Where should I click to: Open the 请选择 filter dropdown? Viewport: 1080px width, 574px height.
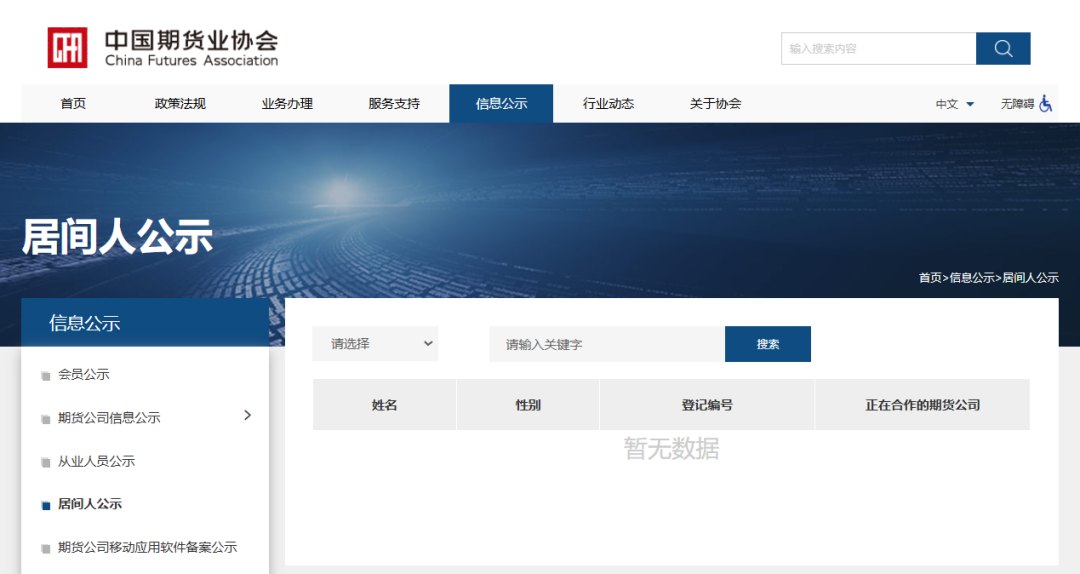[375, 344]
